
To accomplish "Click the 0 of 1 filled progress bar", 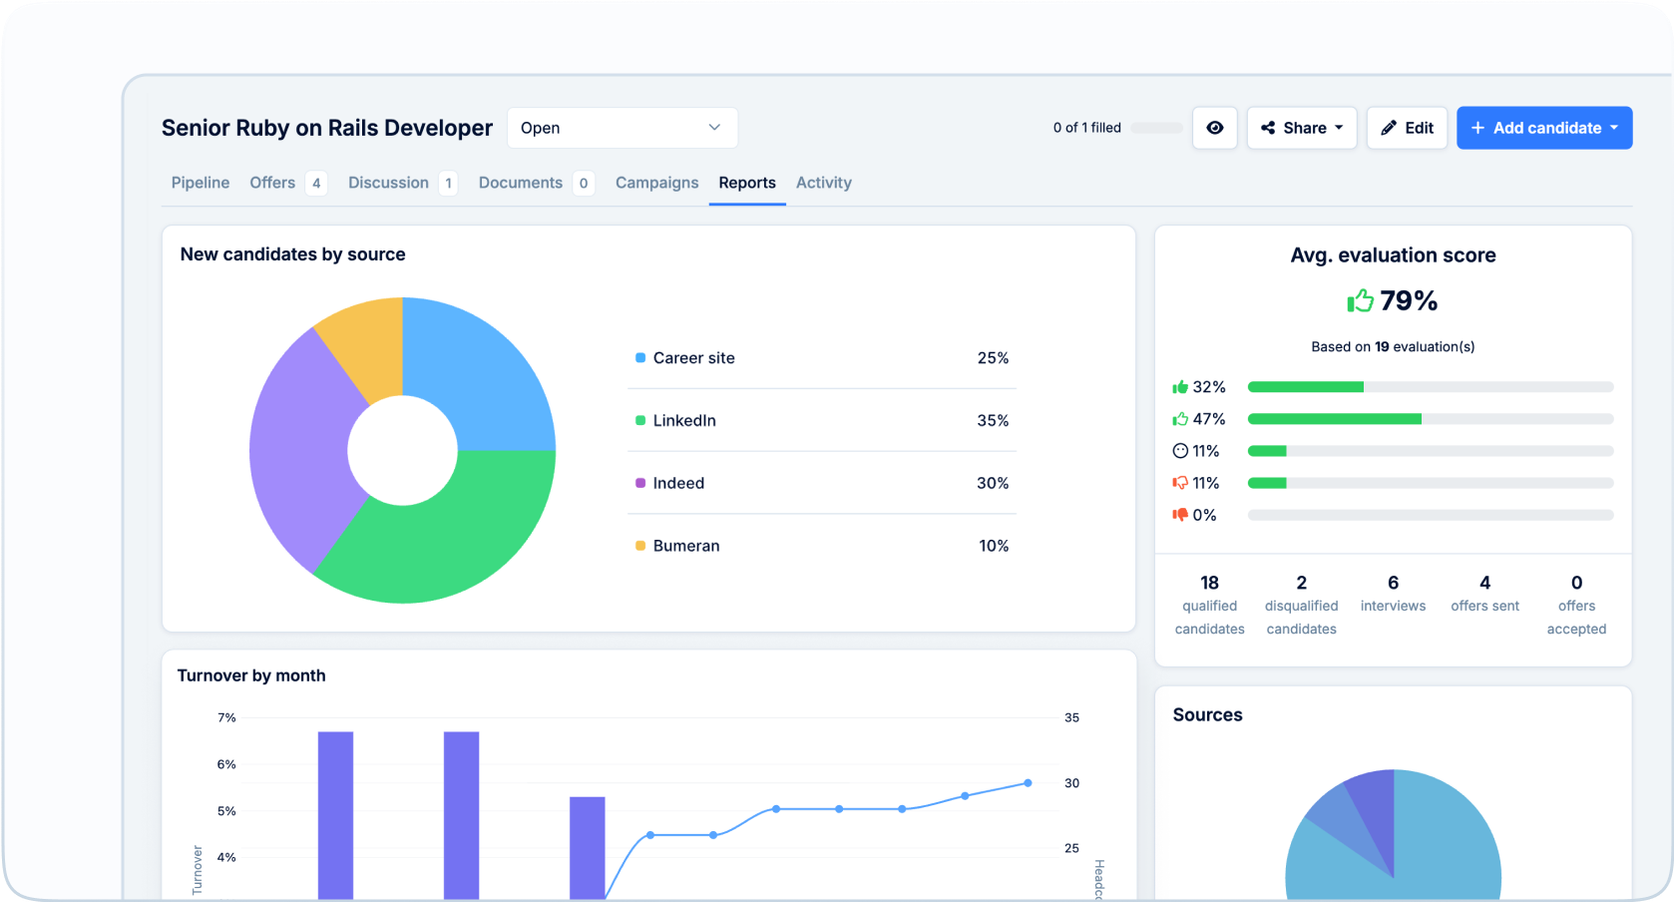I will point(1157,128).
